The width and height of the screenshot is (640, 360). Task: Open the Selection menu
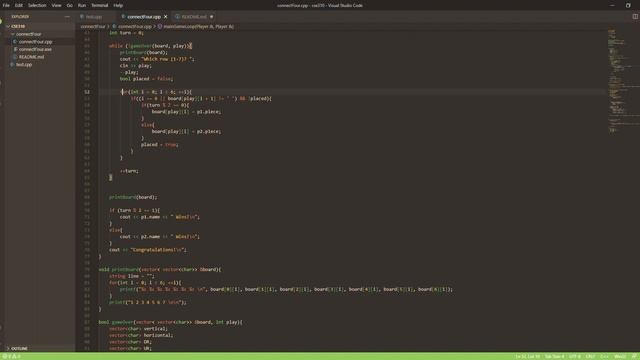[x=37, y=5]
